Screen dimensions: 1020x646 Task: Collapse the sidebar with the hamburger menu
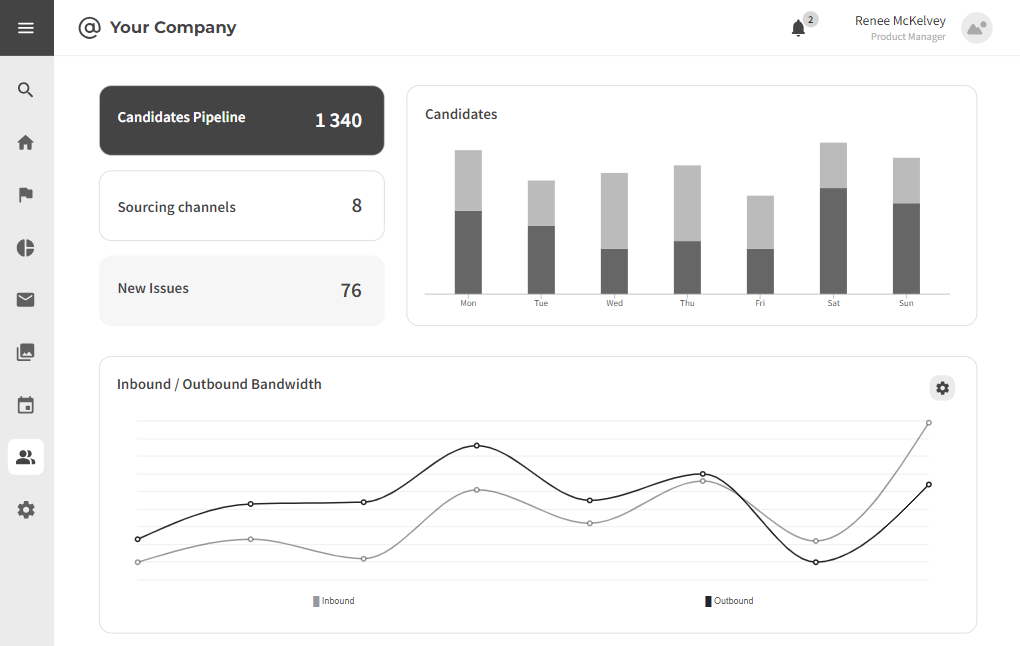[x=25, y=27]
